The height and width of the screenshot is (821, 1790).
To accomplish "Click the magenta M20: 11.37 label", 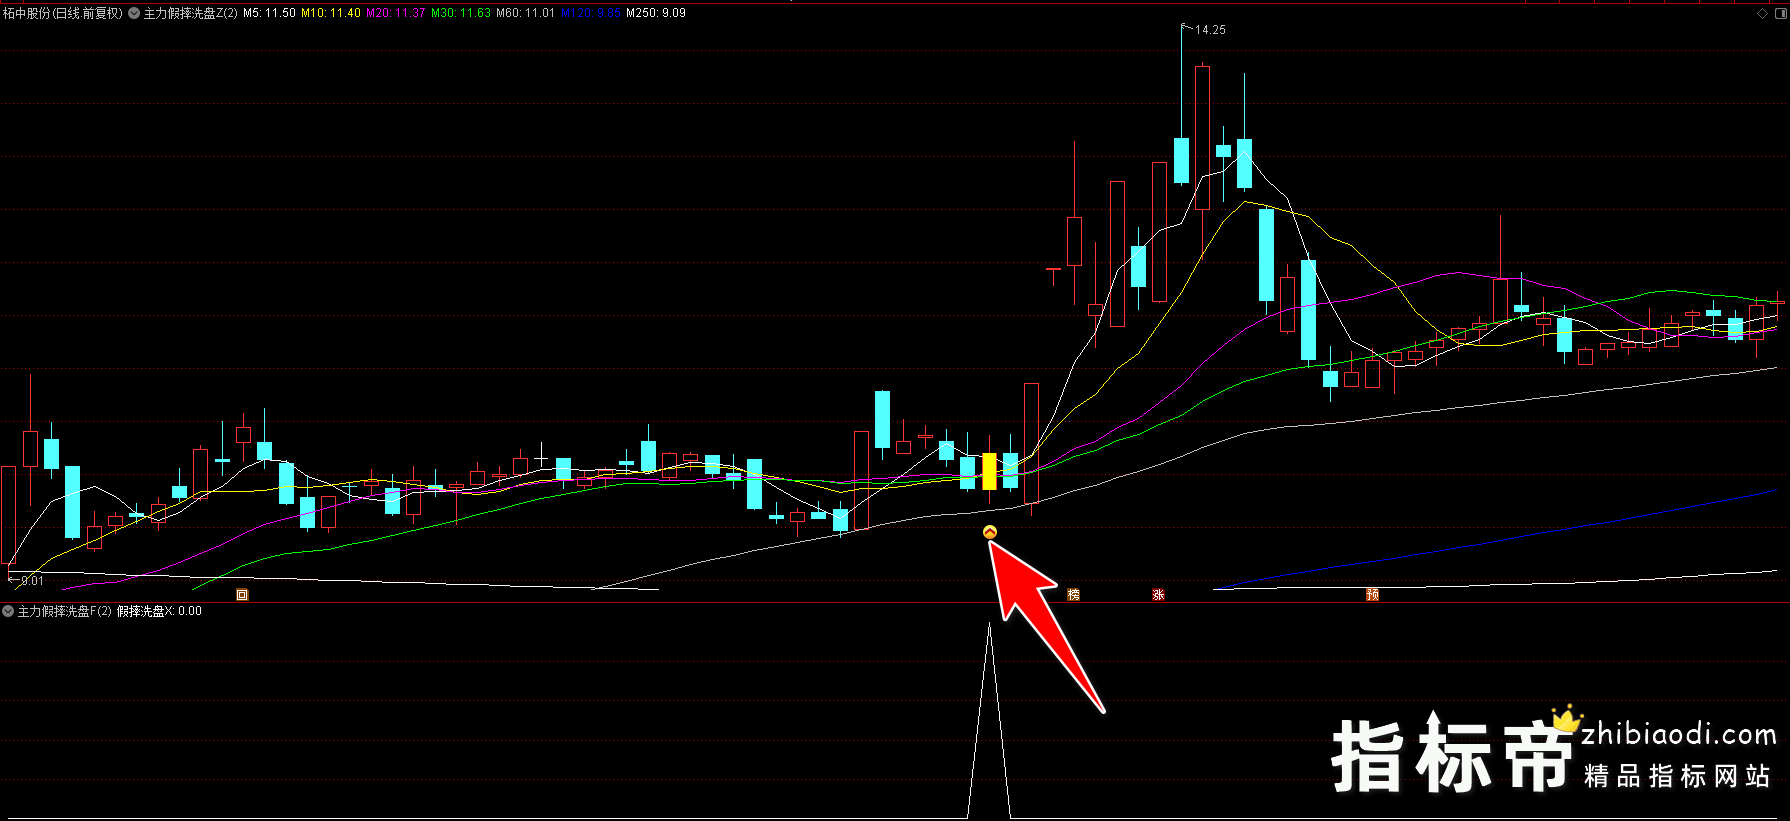I will (396, 13).
